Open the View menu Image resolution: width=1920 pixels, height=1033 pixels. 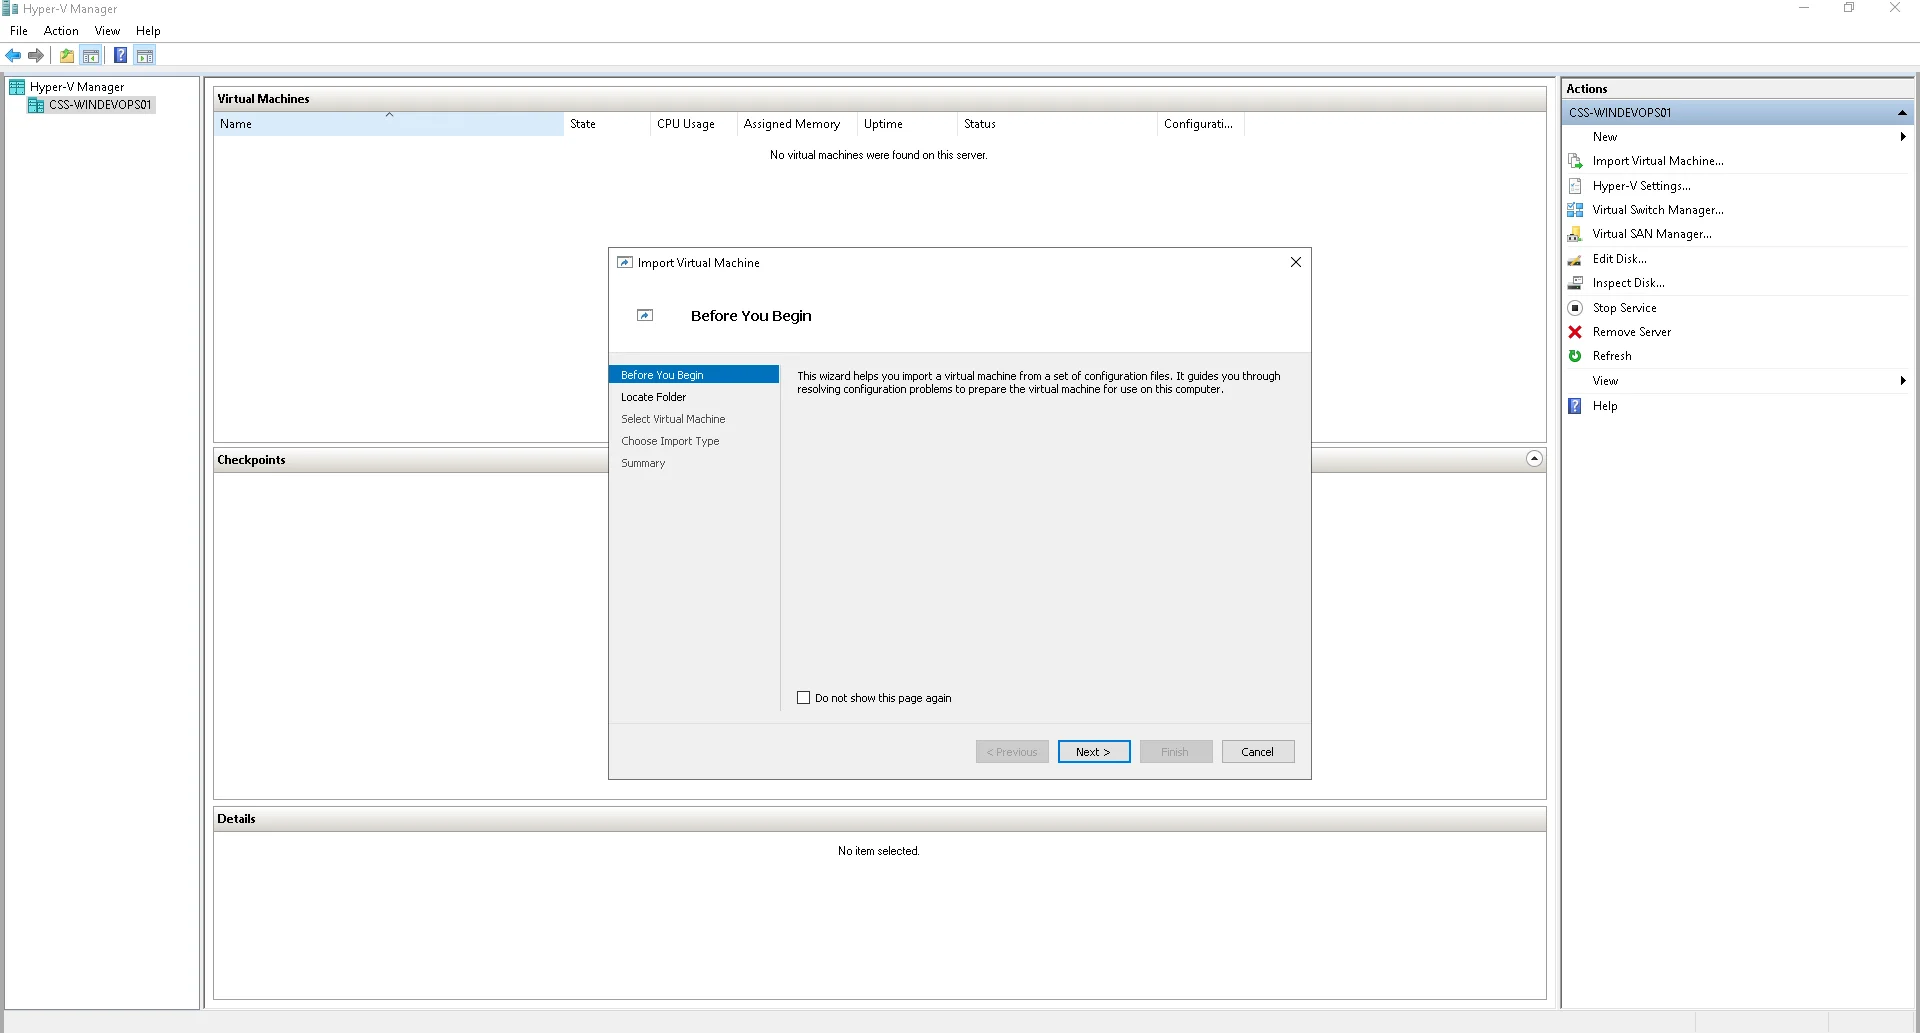(x=107, y=31)
